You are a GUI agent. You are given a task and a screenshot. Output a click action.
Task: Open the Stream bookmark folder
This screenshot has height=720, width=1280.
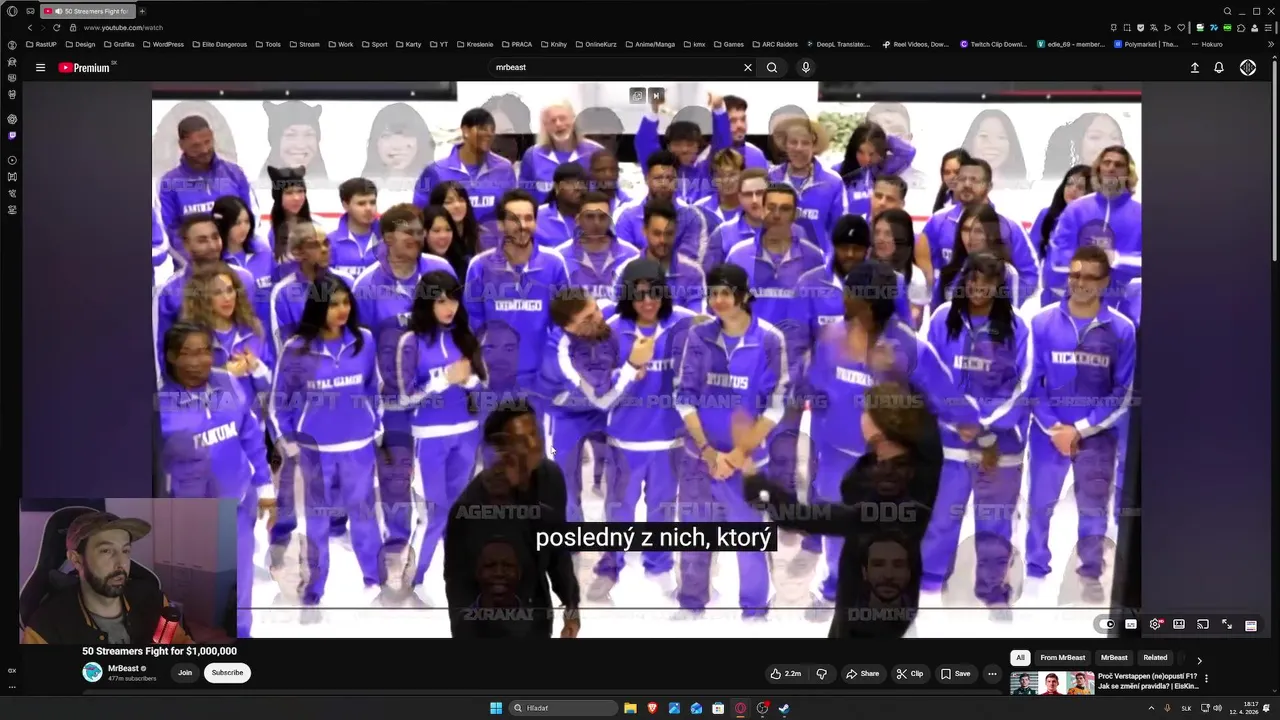(304, 44)
